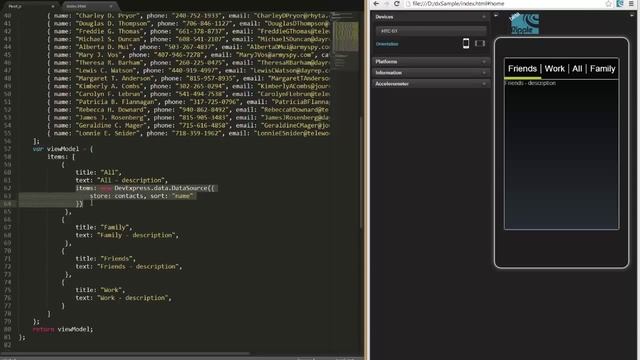
Task: Close the second editor file tab
Action: coord(111,6)
